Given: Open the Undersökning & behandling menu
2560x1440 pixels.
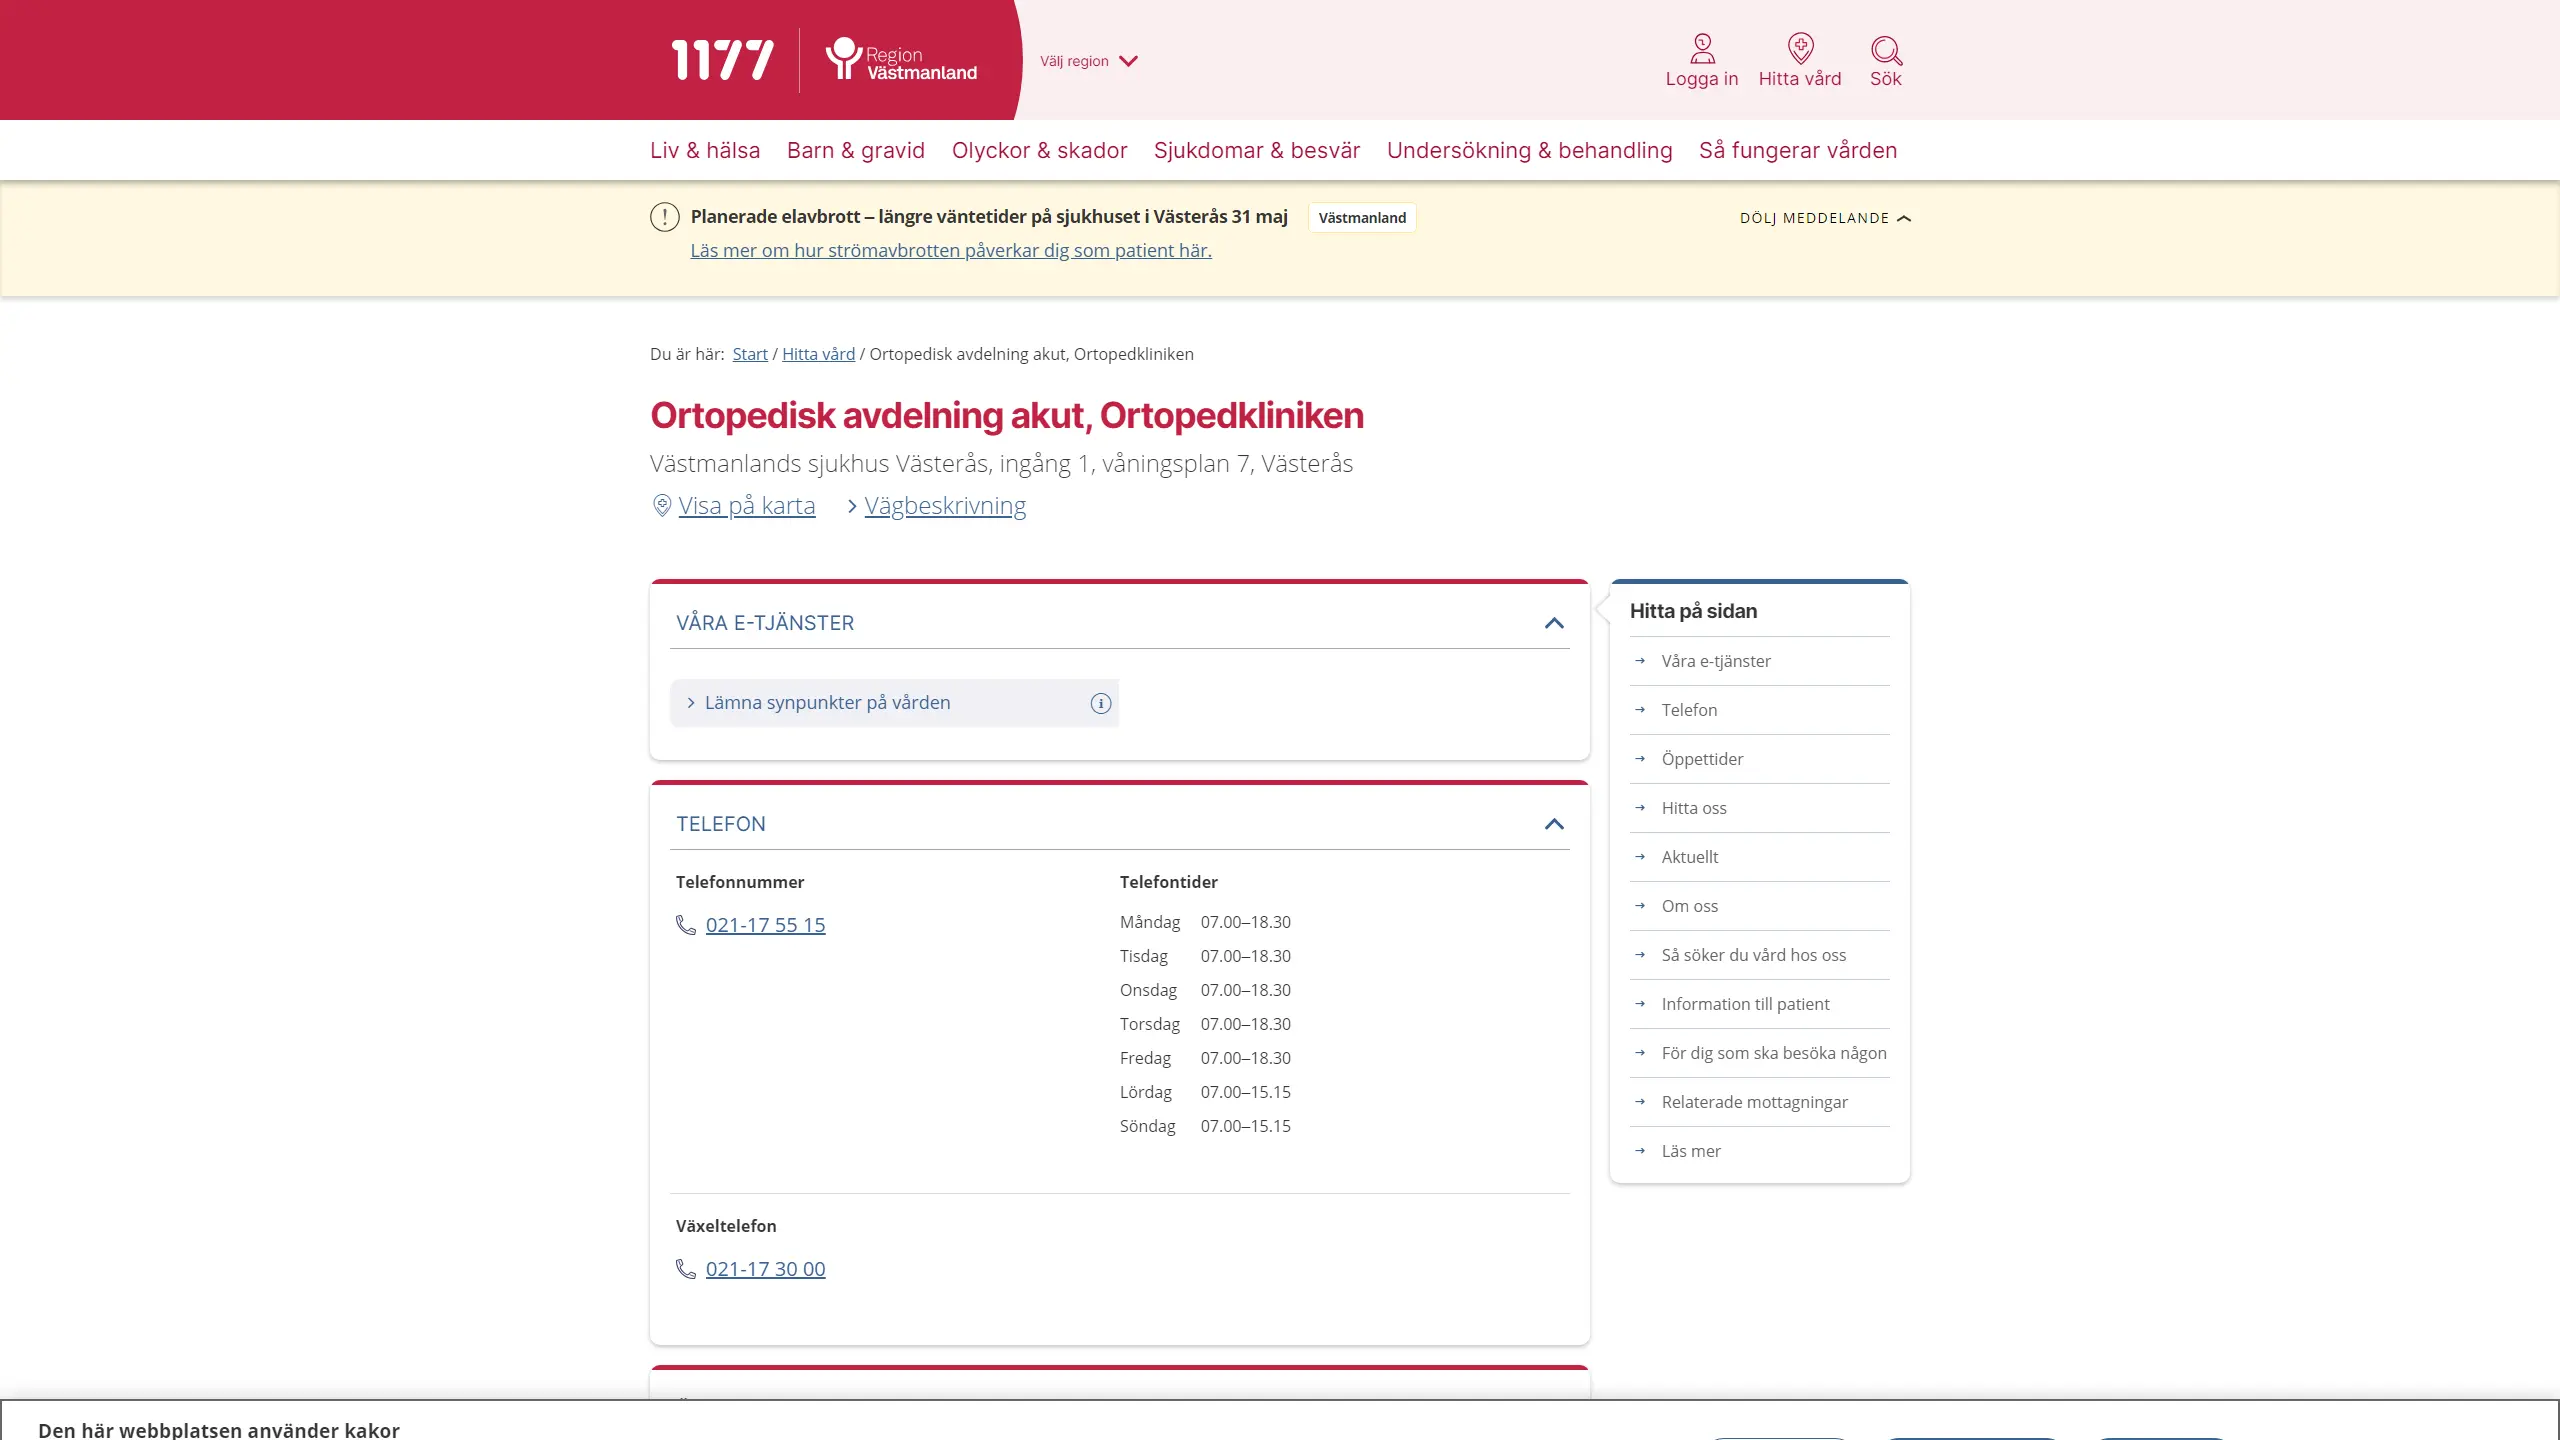Looking at the screenshot, I should pos(1529,150).
